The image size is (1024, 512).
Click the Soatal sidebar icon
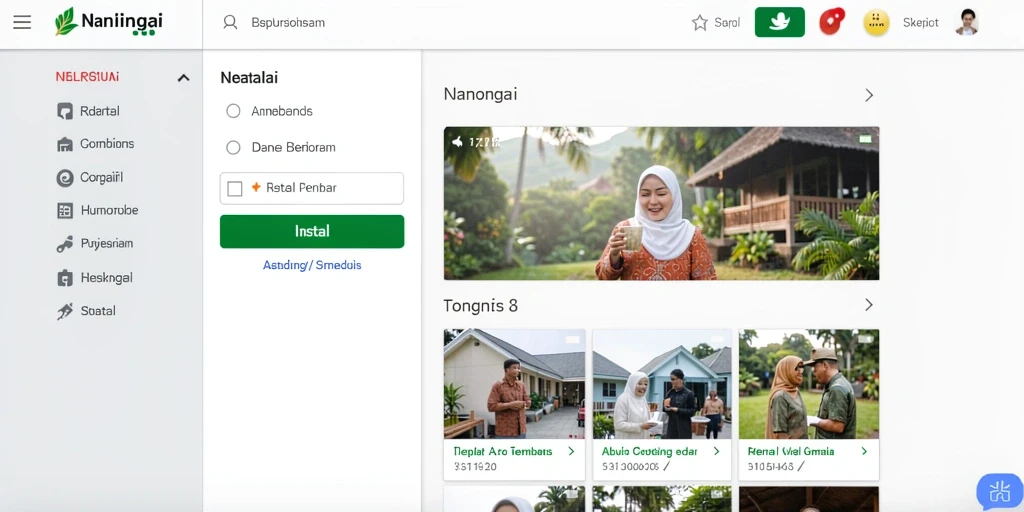click(x=65, y=312)
